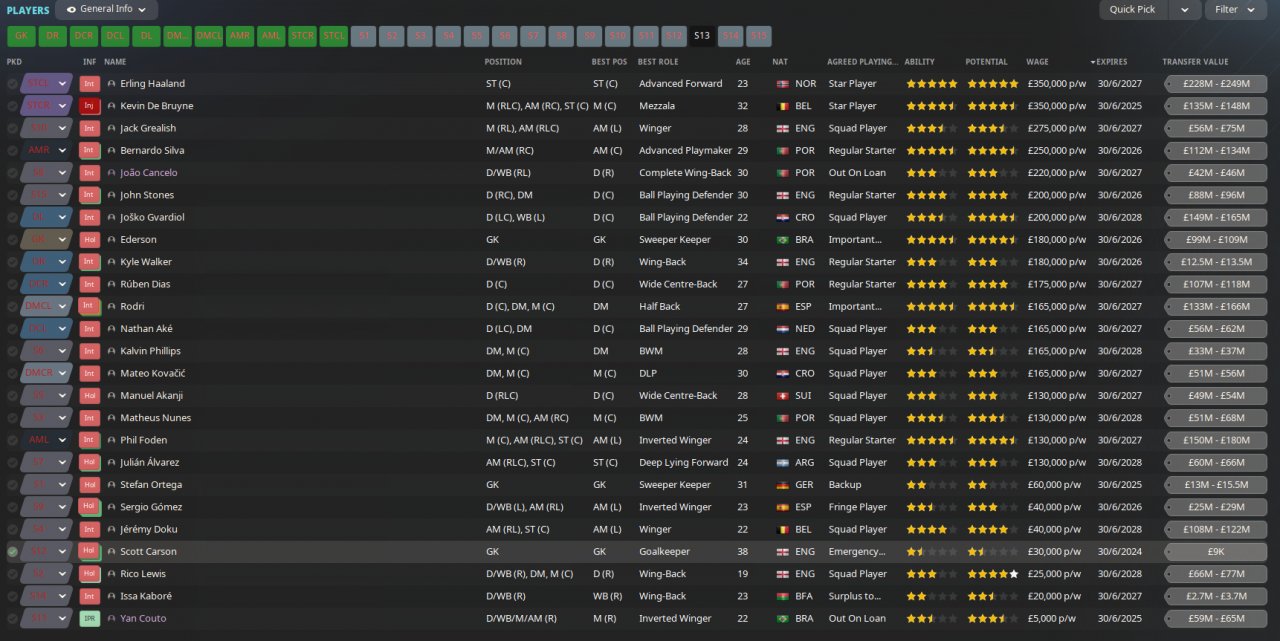Select the STCL position tab

click(x=334, y=37)
